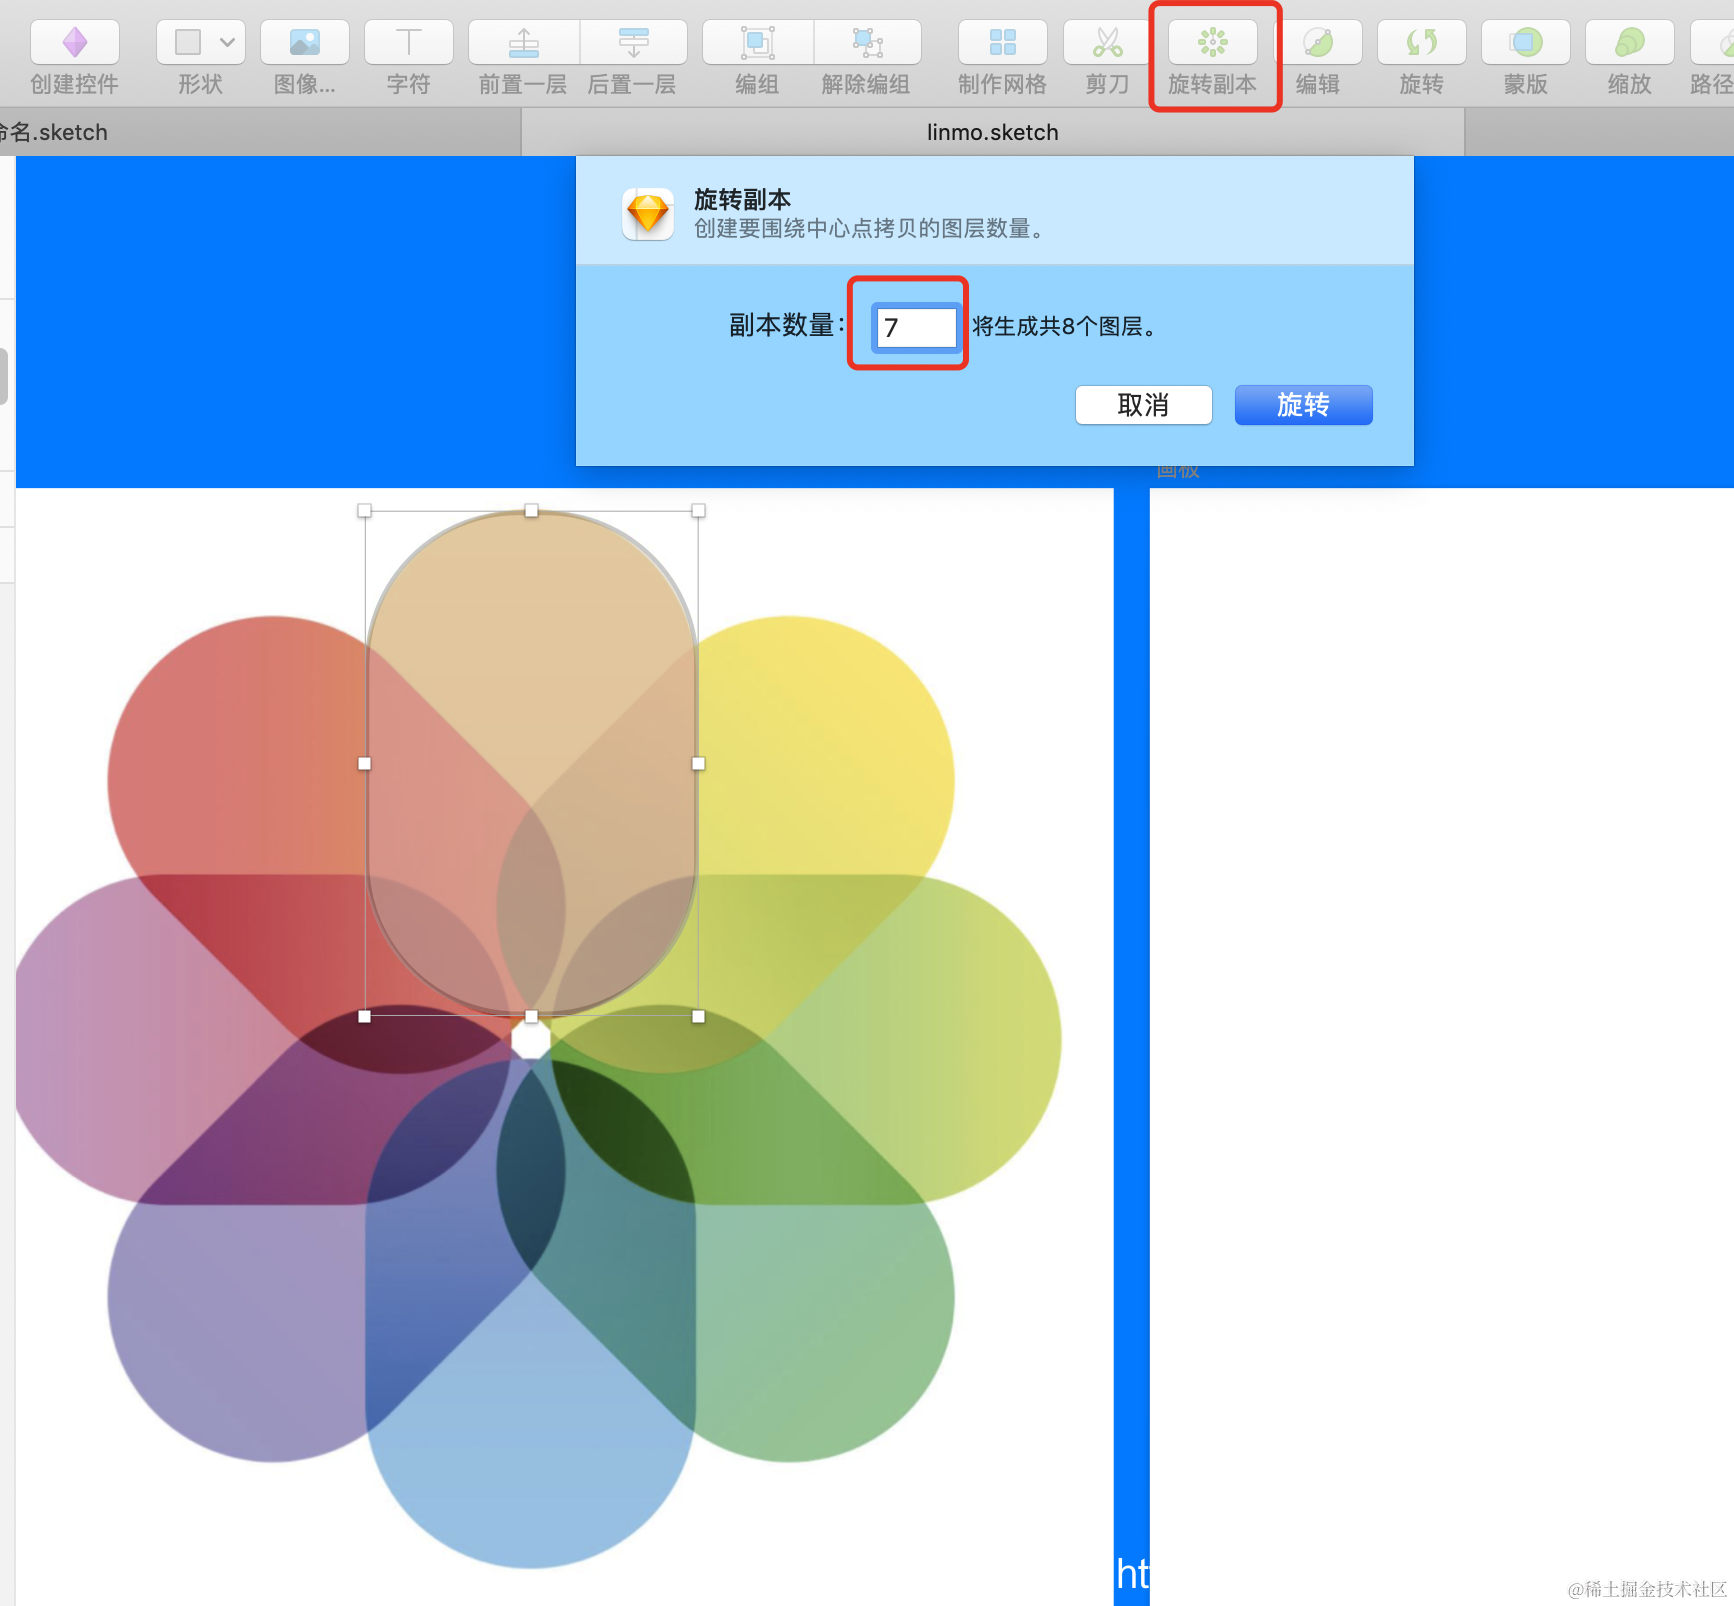Activate the 剪刀 scissors tool

[1108, 42]
